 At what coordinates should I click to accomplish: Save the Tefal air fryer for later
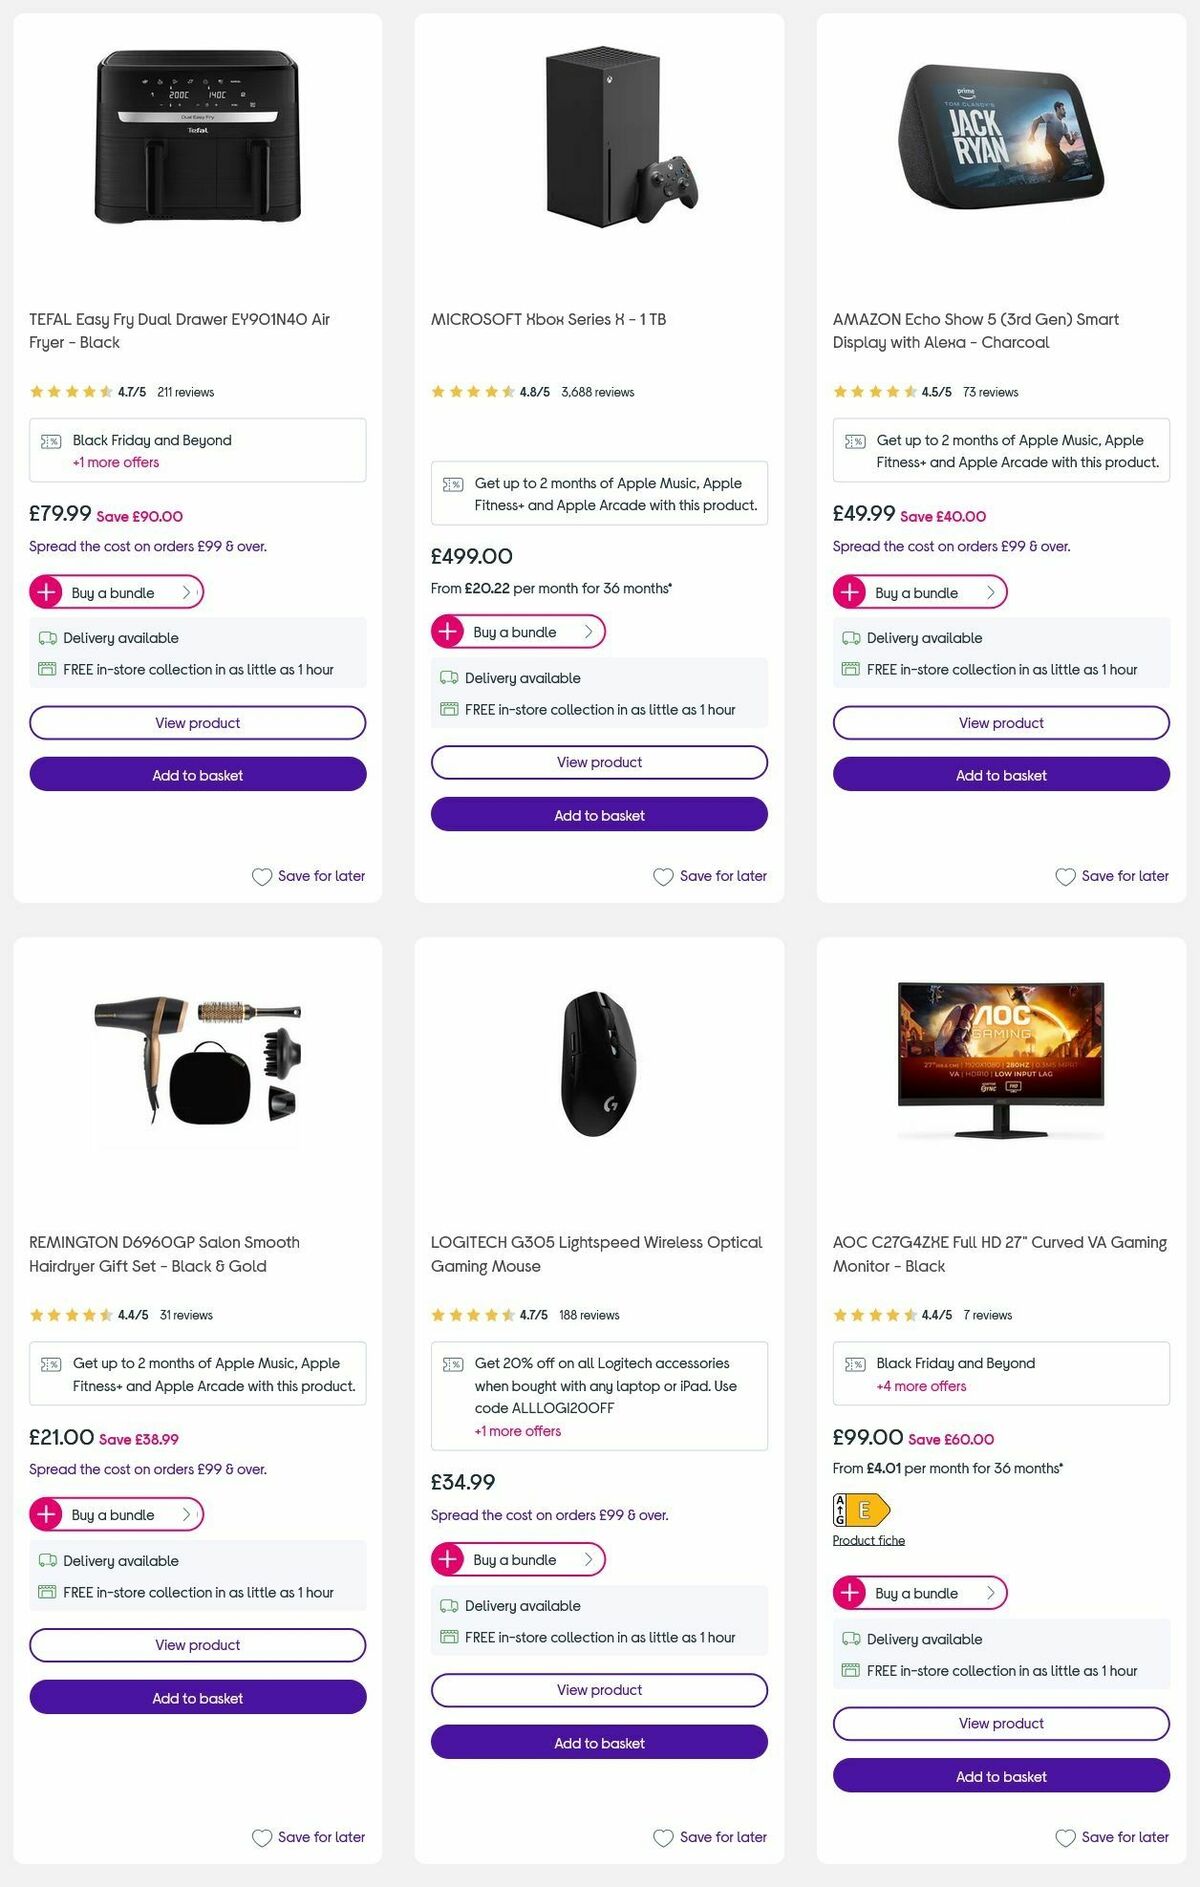[308, 876]
